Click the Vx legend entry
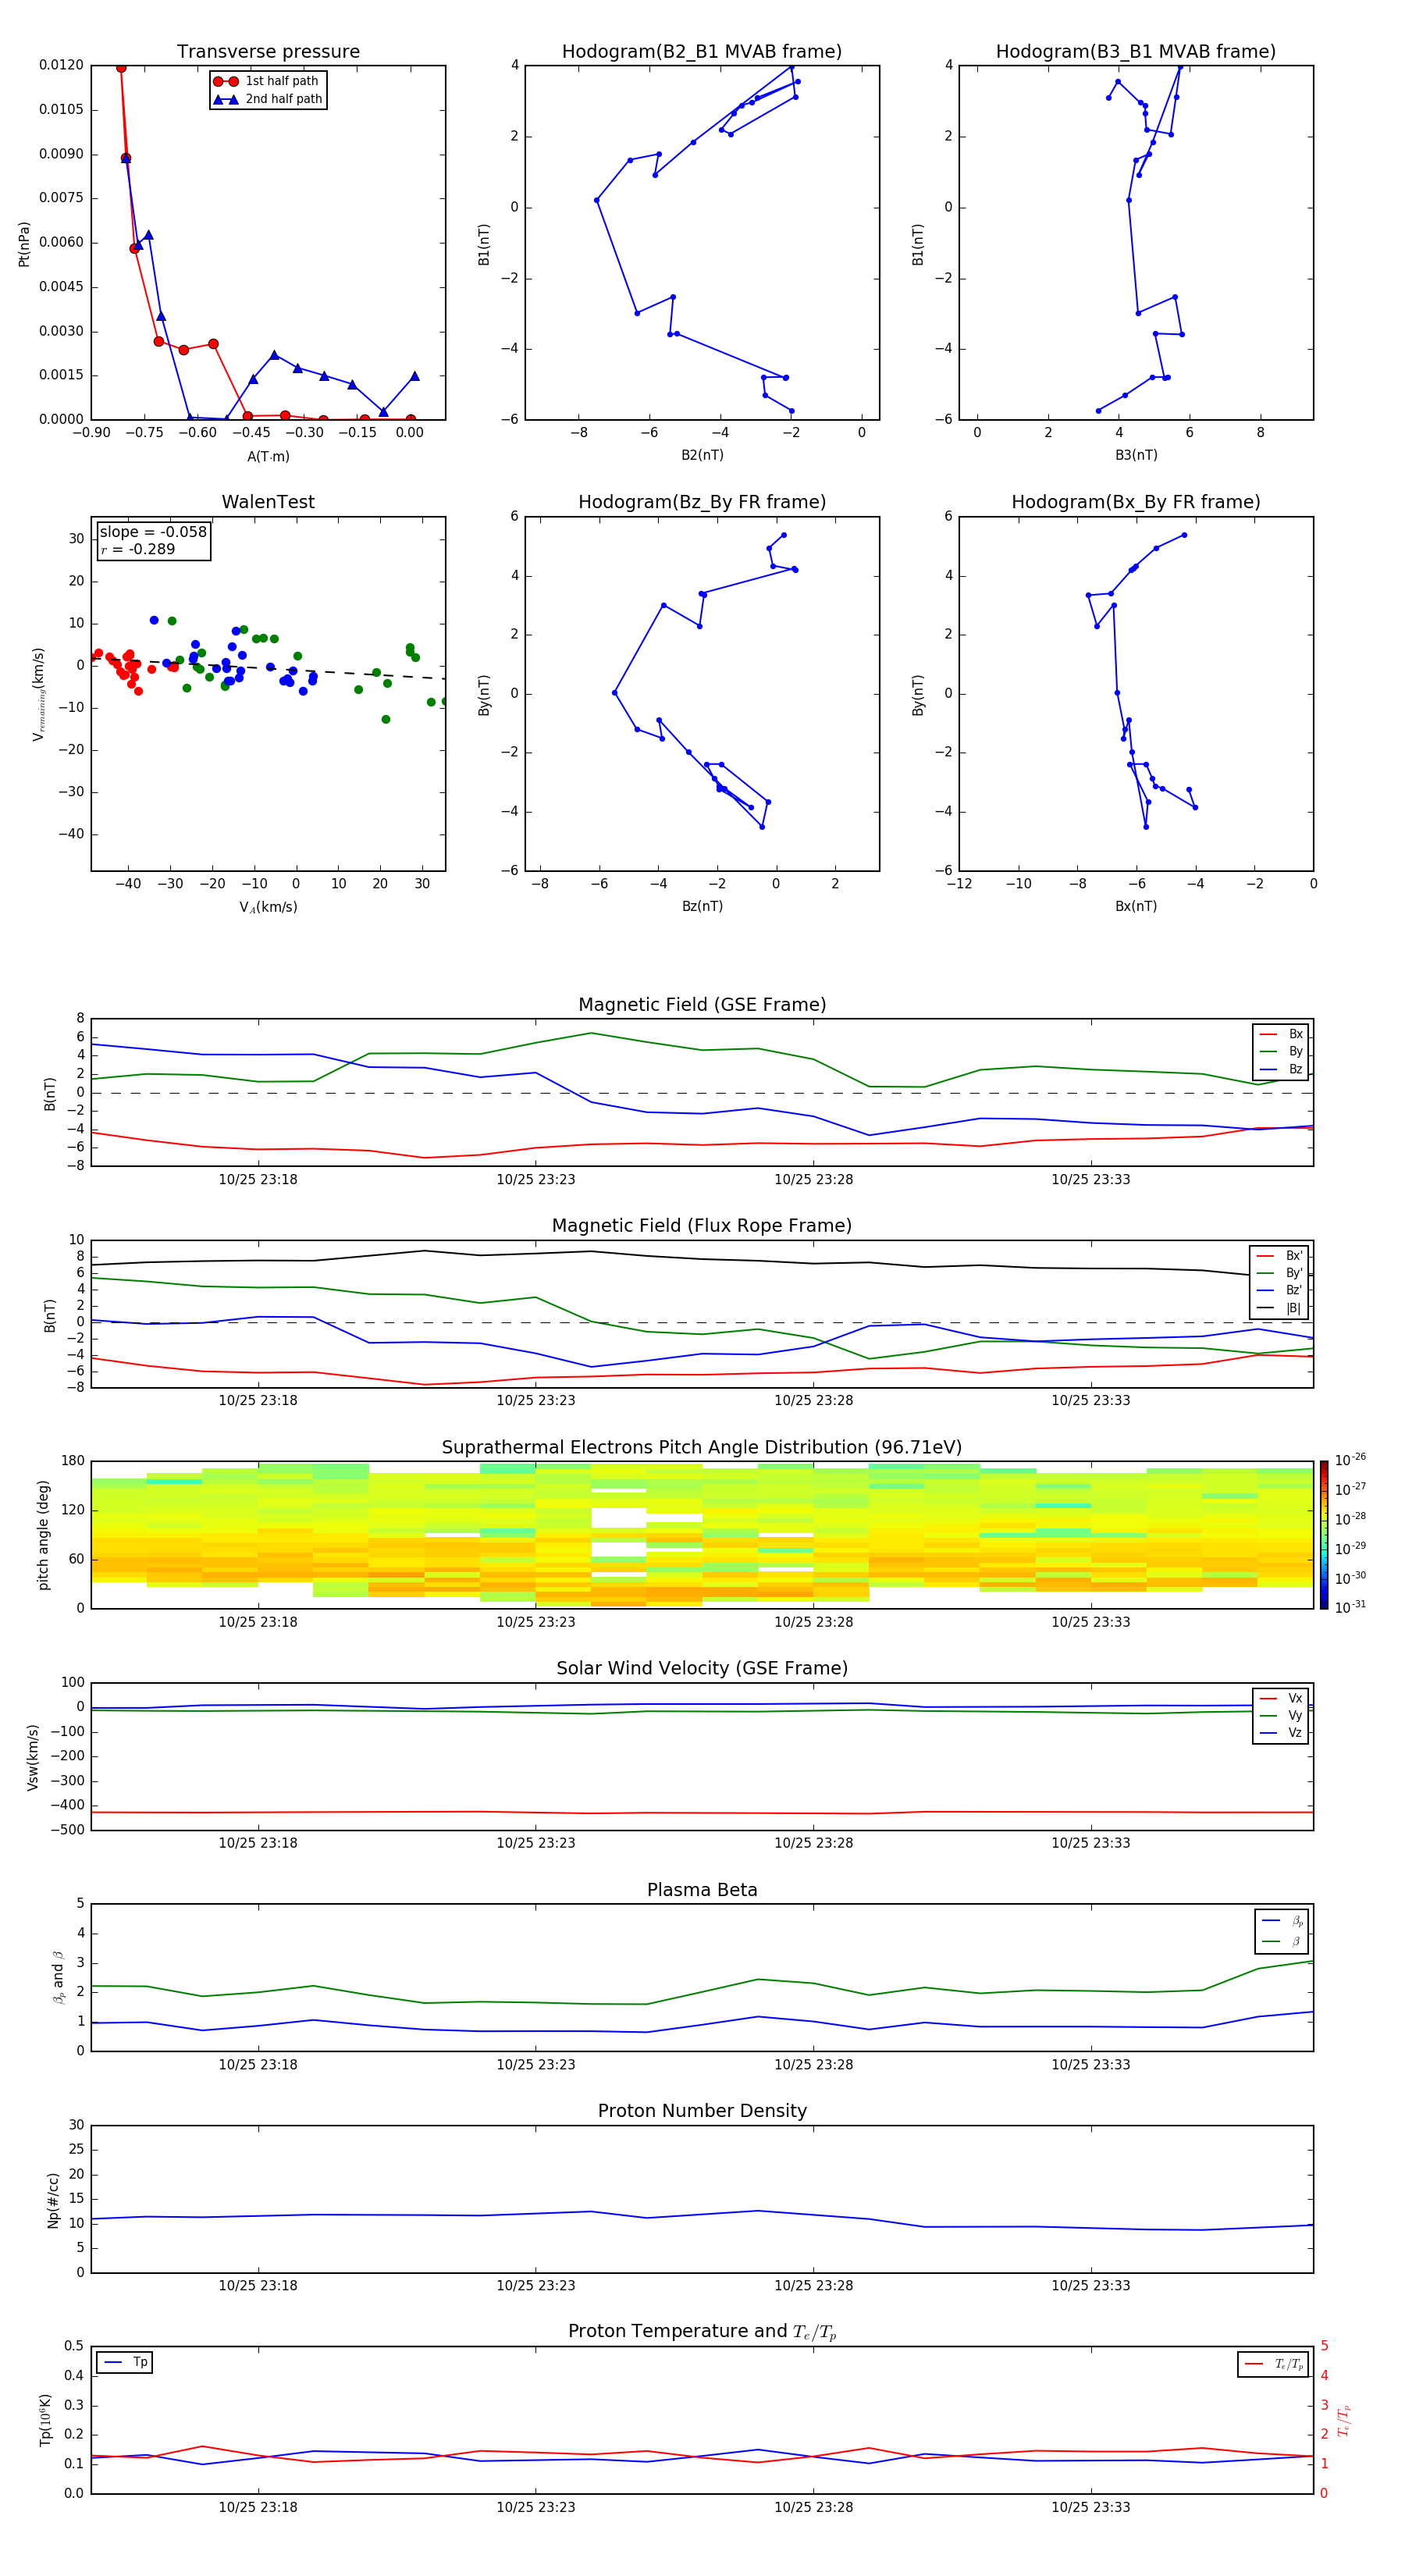The width and height of the screenshot is (1405, 2576). point(1281,1698)
